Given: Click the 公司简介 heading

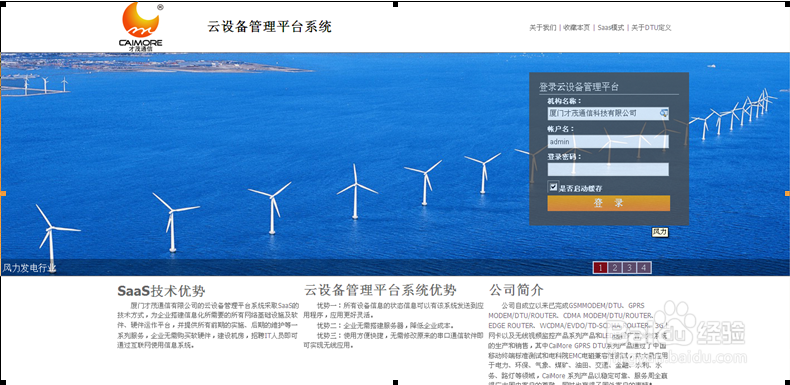Looking at the screenshot, I should tap(516, 290).
